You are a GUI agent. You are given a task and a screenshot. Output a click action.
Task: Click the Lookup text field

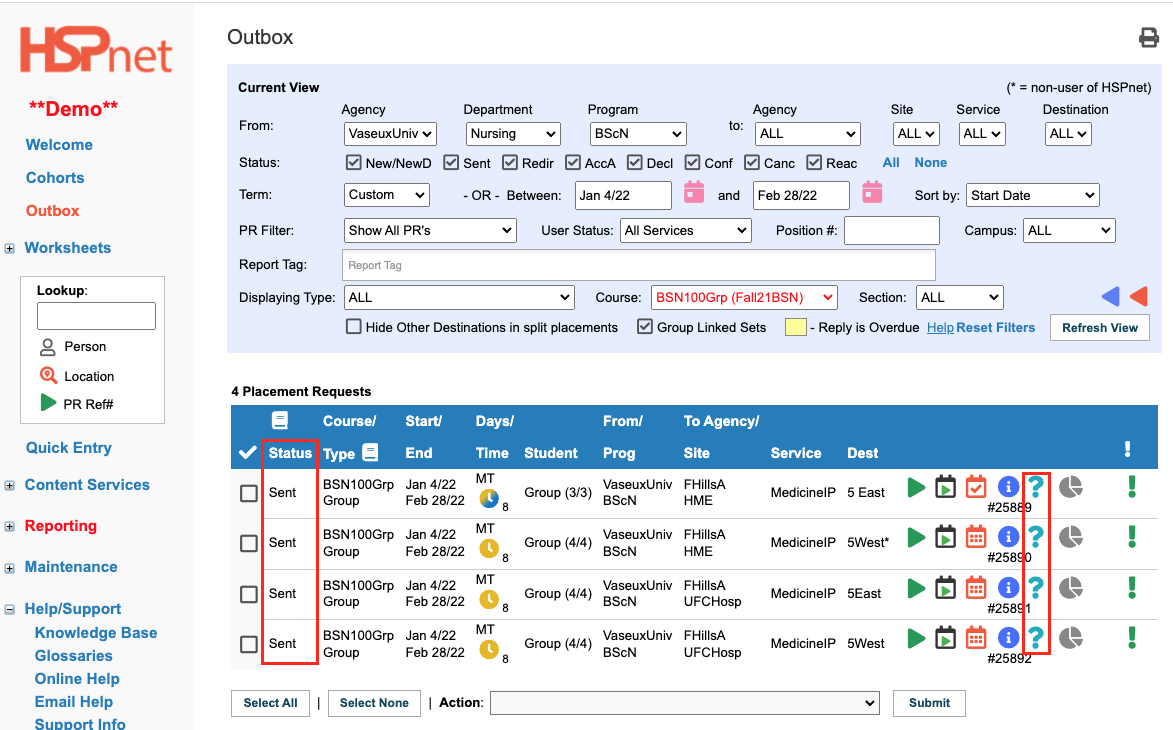click(x=97, y=316)
